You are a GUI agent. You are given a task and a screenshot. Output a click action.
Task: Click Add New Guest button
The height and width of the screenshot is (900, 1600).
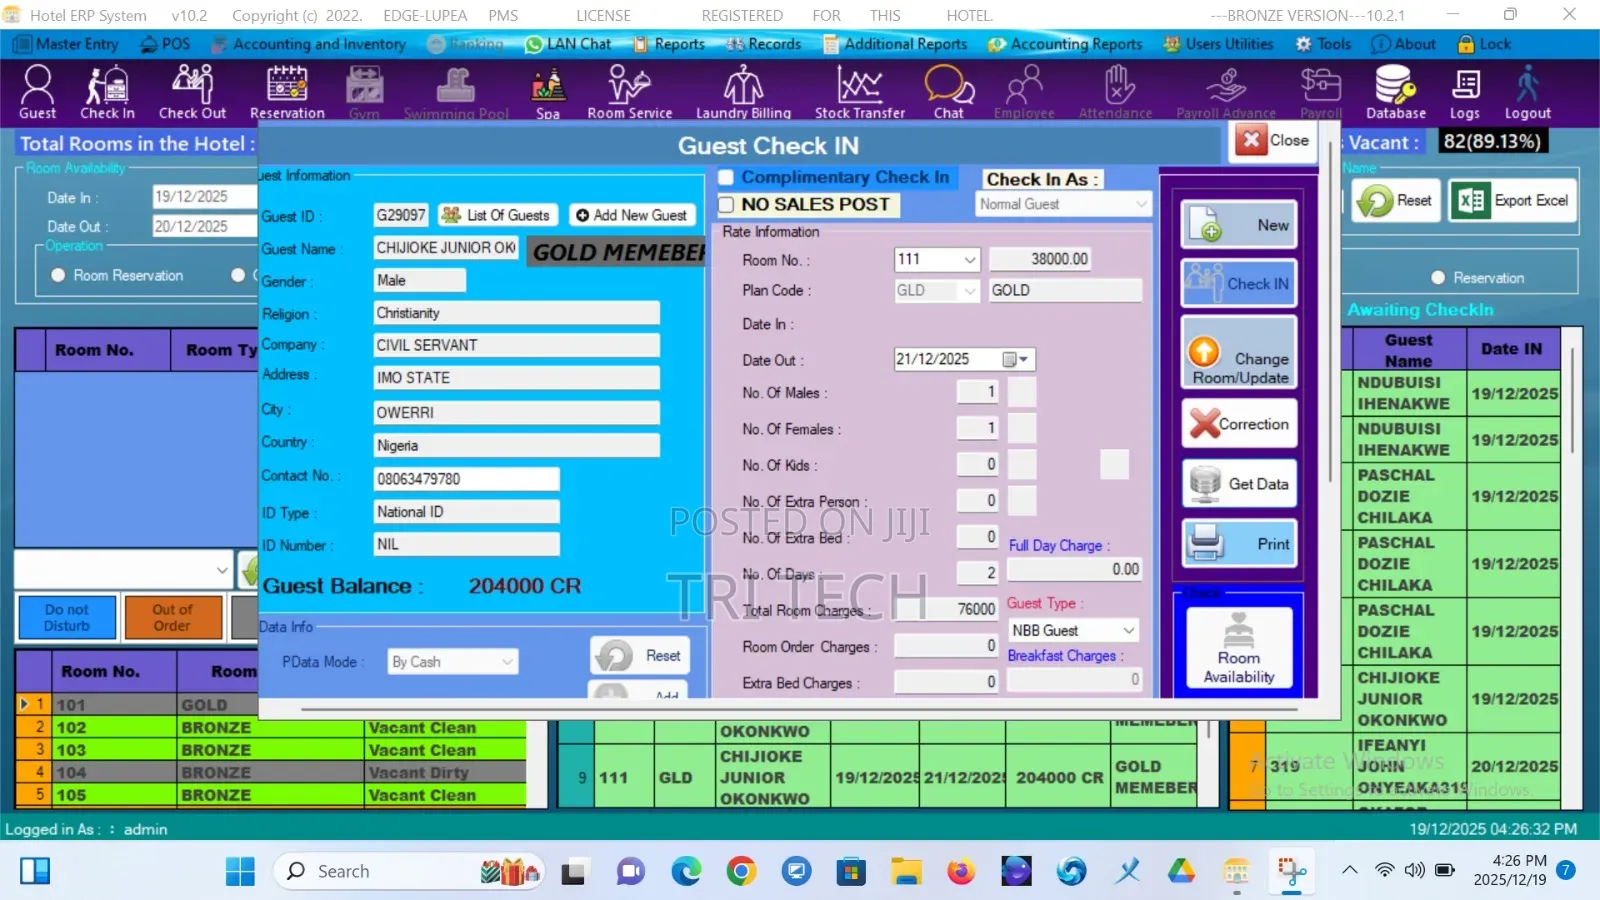631,215
